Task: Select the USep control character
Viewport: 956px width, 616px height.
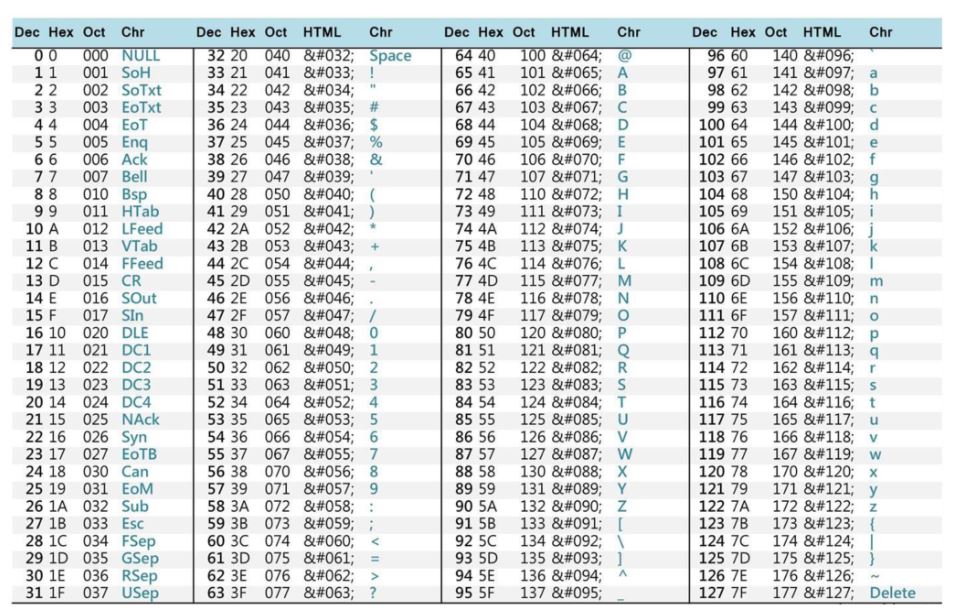Action: 140,593
